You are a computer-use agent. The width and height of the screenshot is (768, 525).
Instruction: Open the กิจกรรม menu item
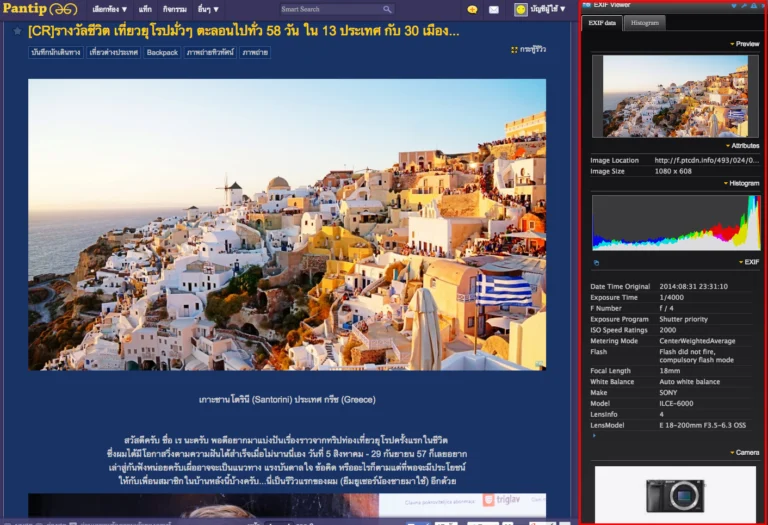175,9
